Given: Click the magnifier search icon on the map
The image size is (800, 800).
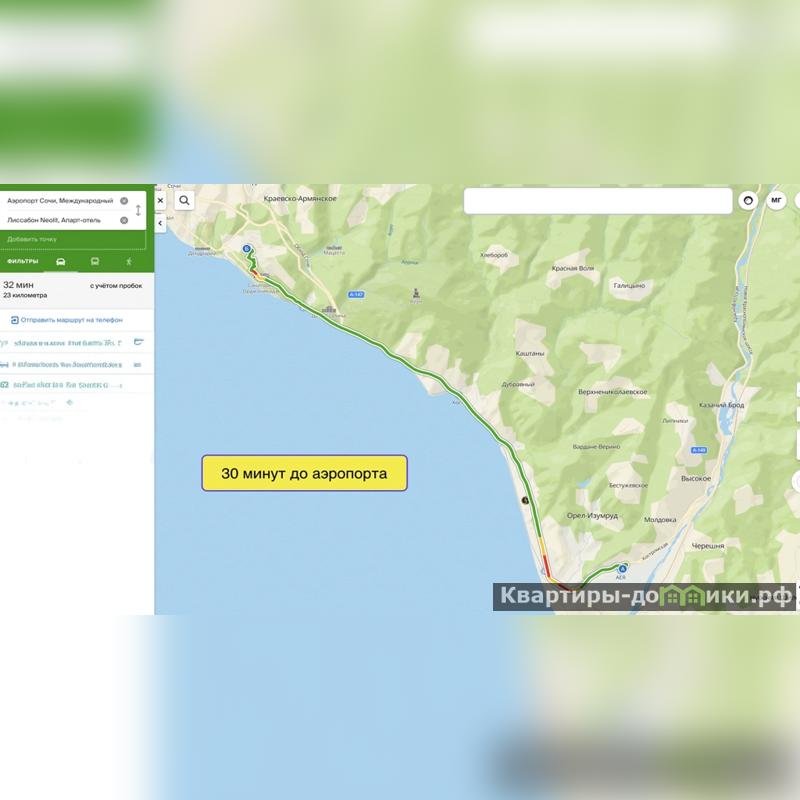Looking at the screenshot, I should pos(184,200).
